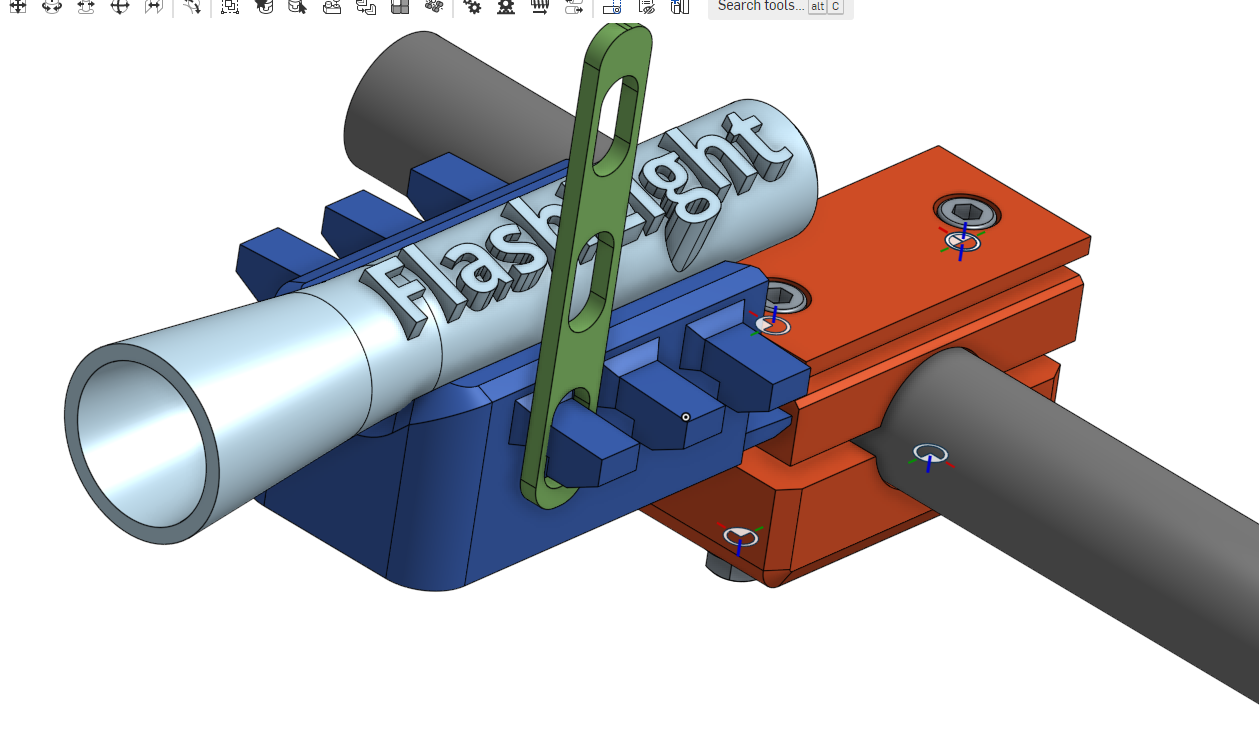Select the Gear relation tool
The width and height of the screenshot is (1259, 755).
coord(472,6)
